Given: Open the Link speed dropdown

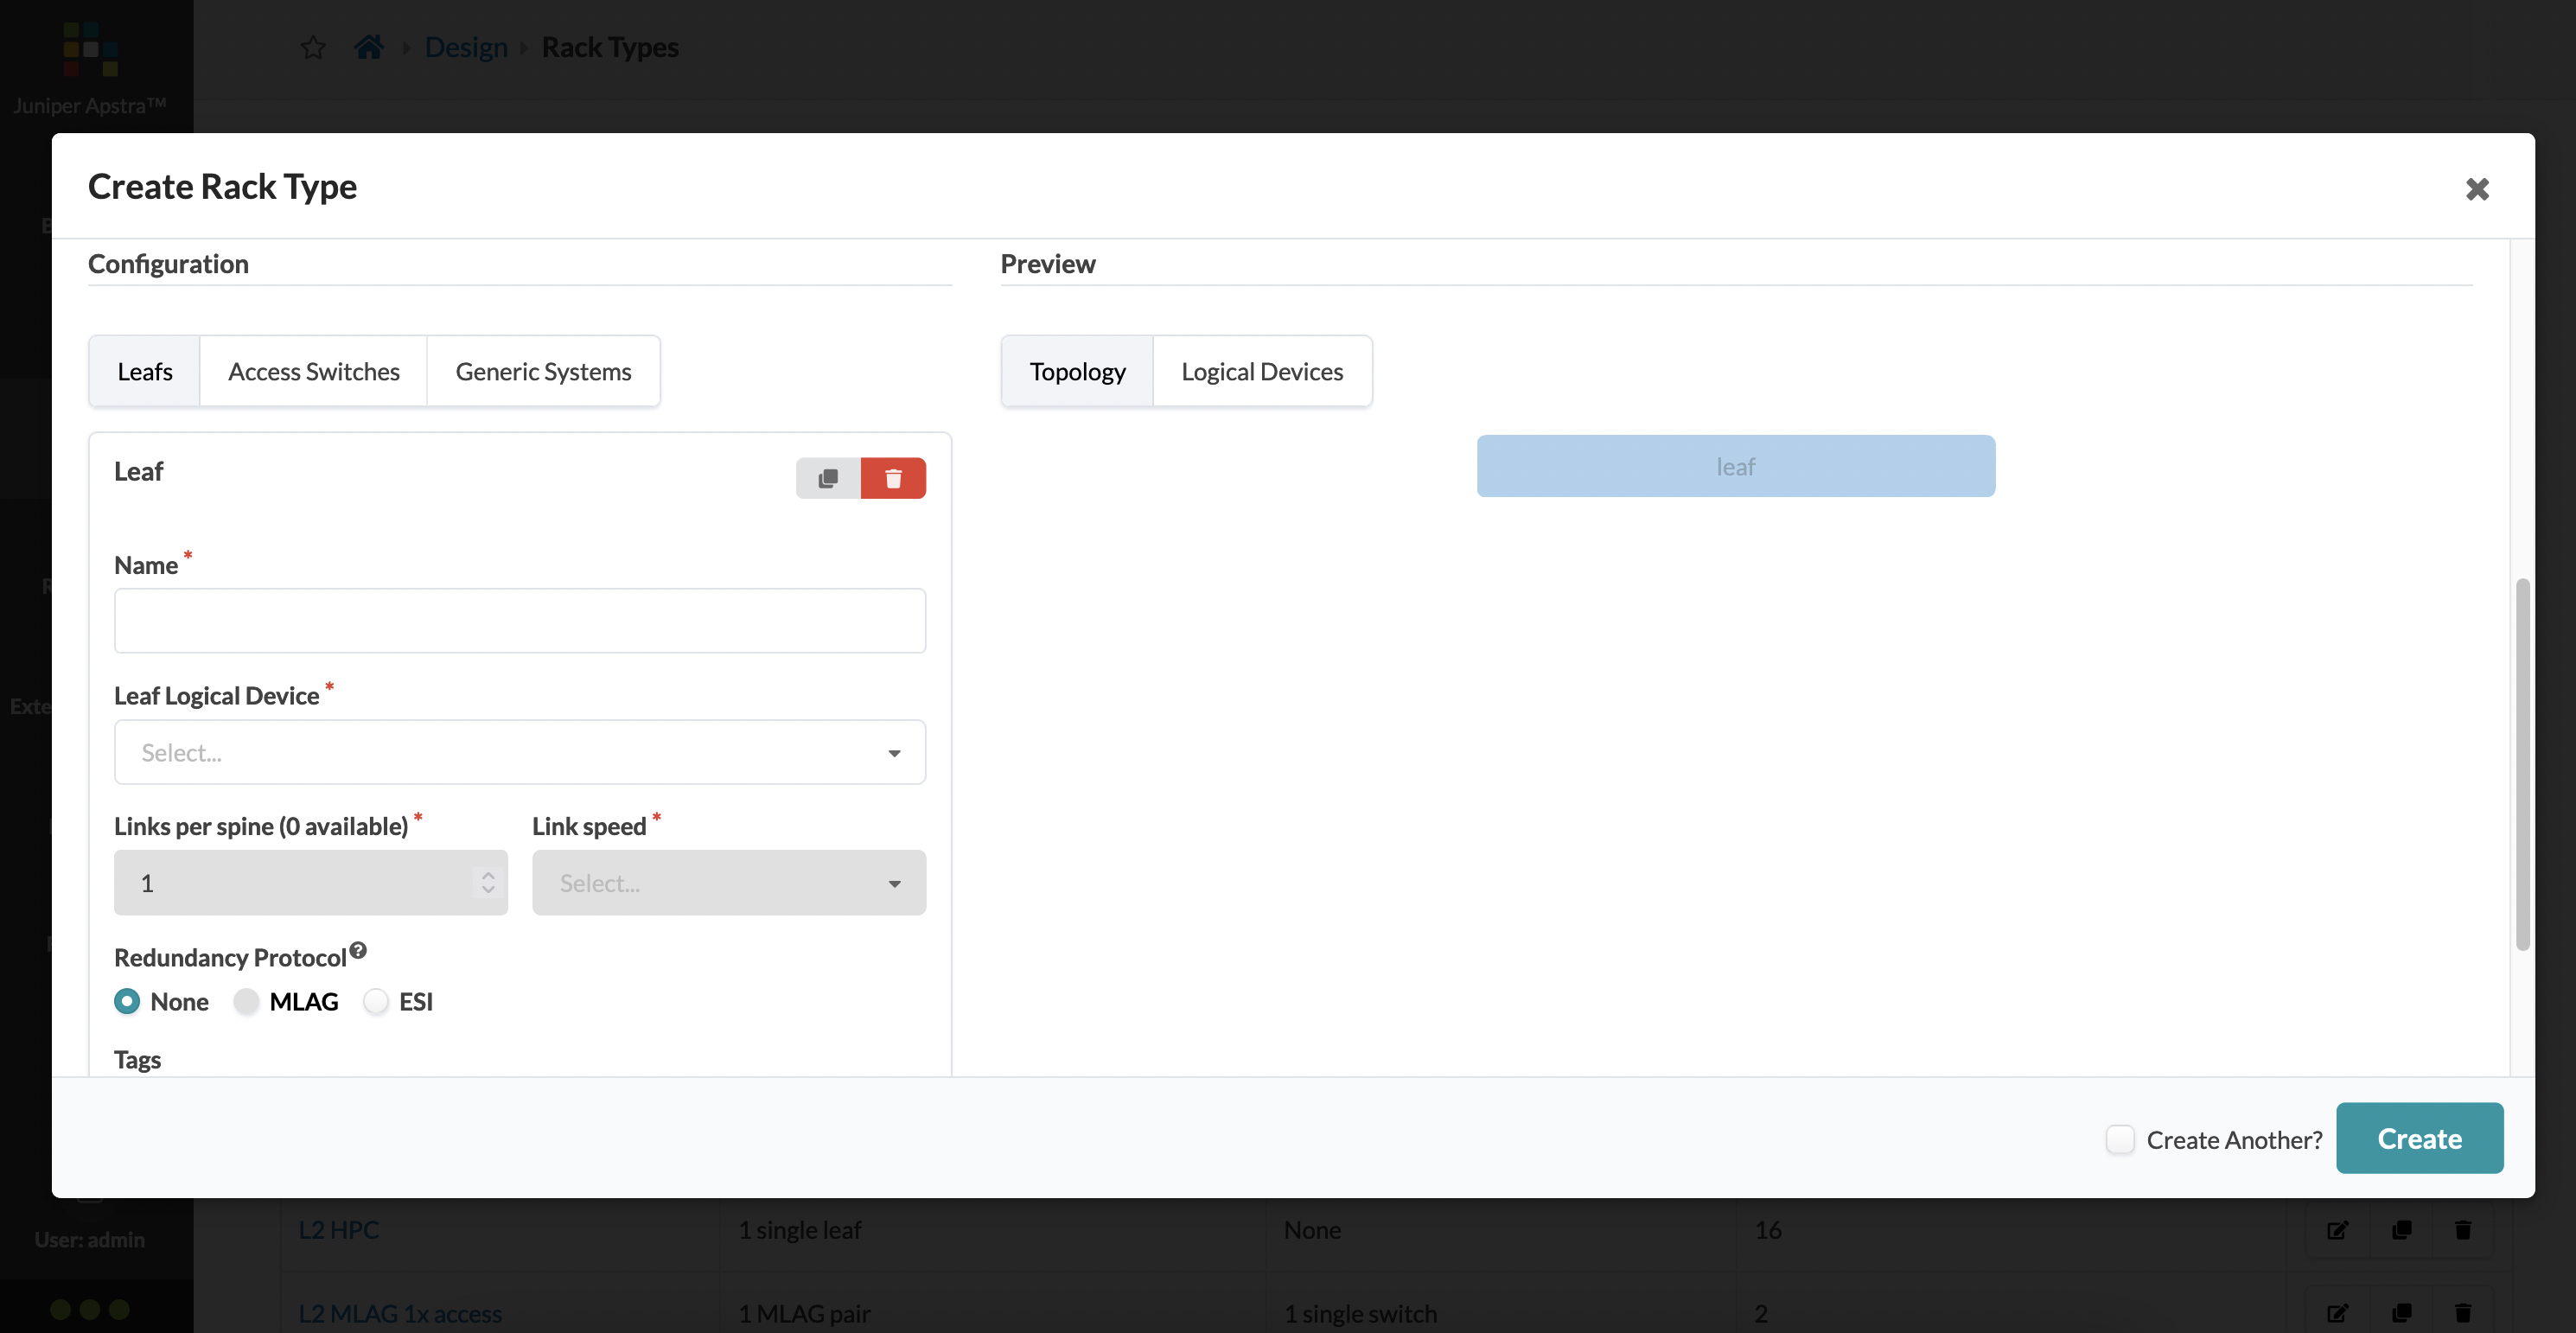Looking at the screenshot, I should [729, 882].
